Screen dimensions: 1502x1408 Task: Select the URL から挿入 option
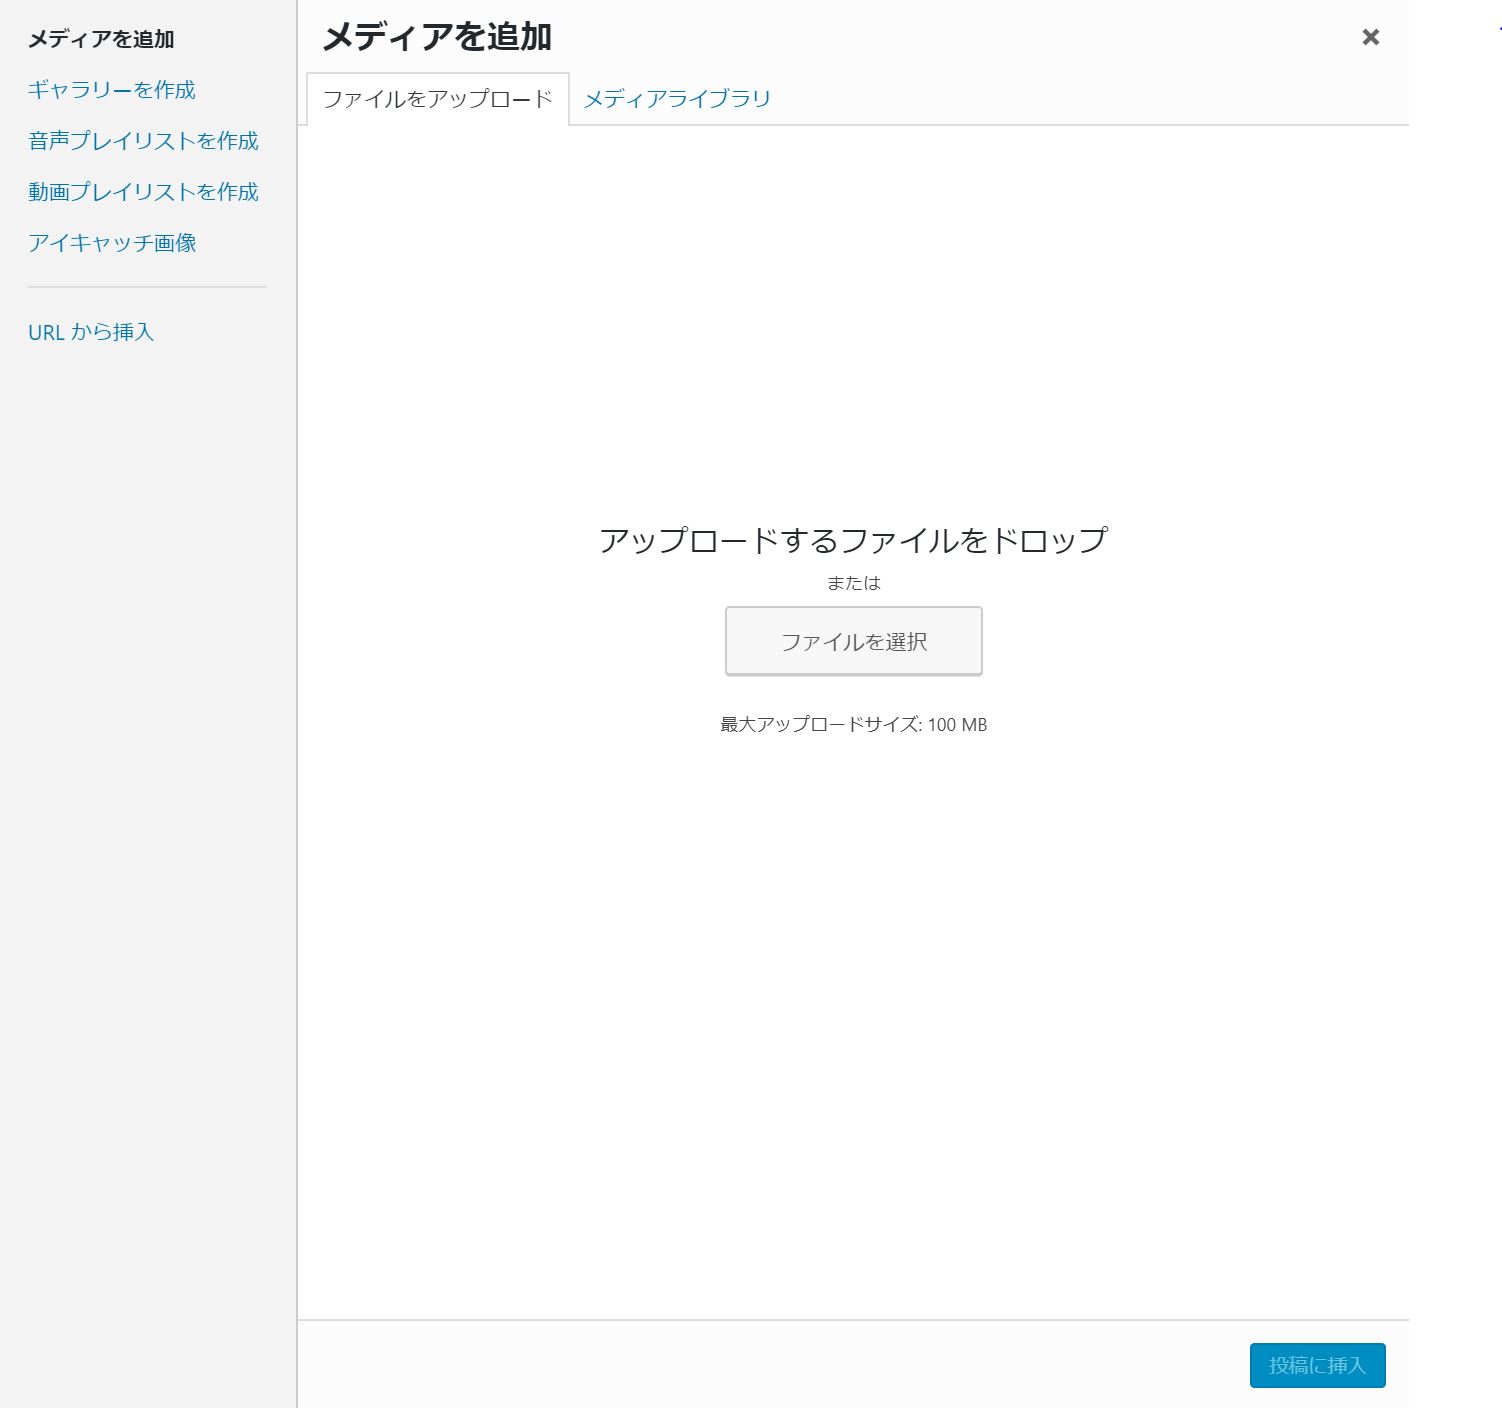[x=91, y=332]
